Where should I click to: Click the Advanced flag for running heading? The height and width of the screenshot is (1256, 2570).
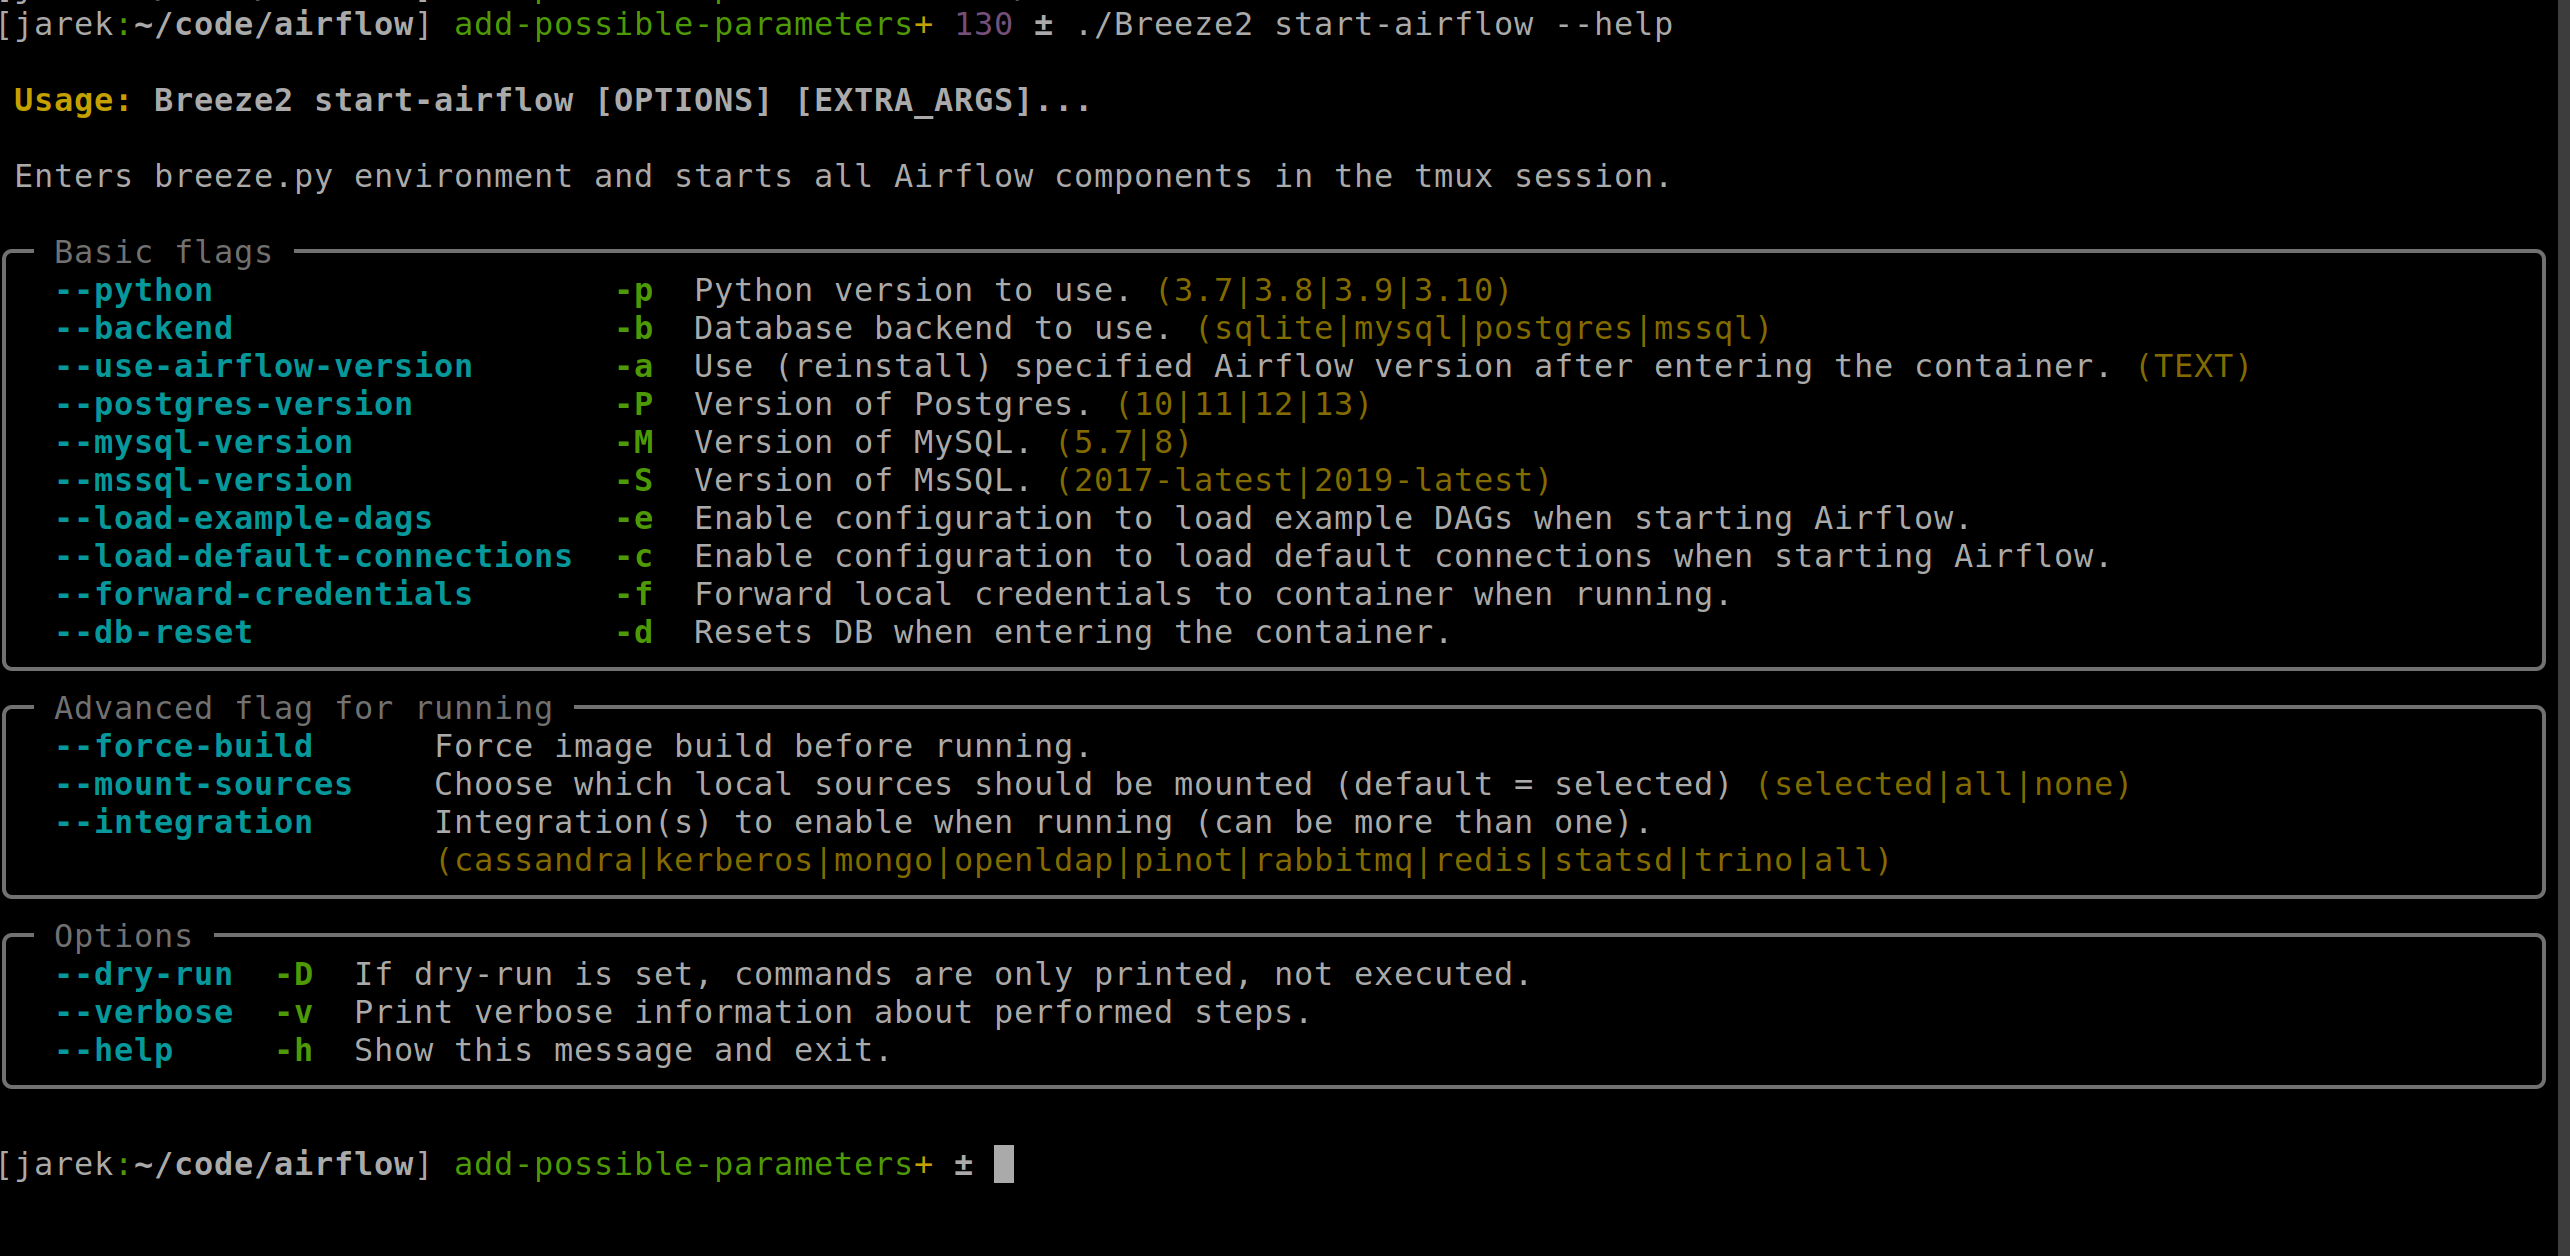click(x=303, y=708)
